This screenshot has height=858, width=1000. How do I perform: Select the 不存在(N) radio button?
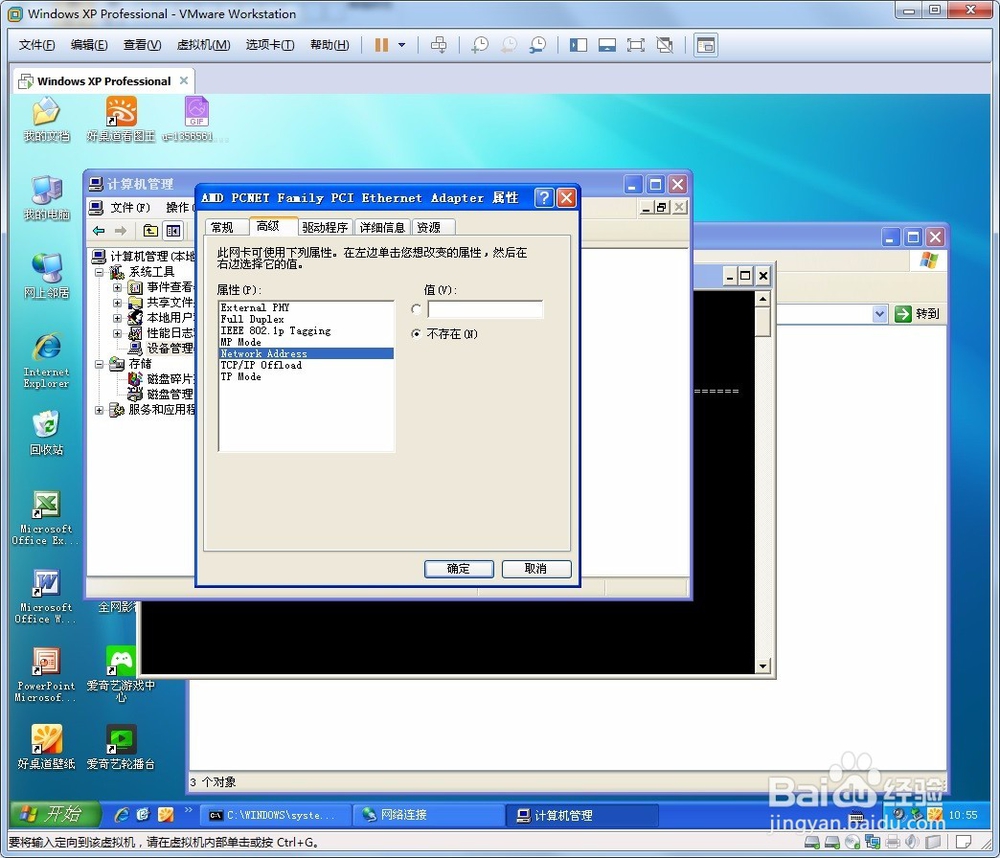(416, 334)
